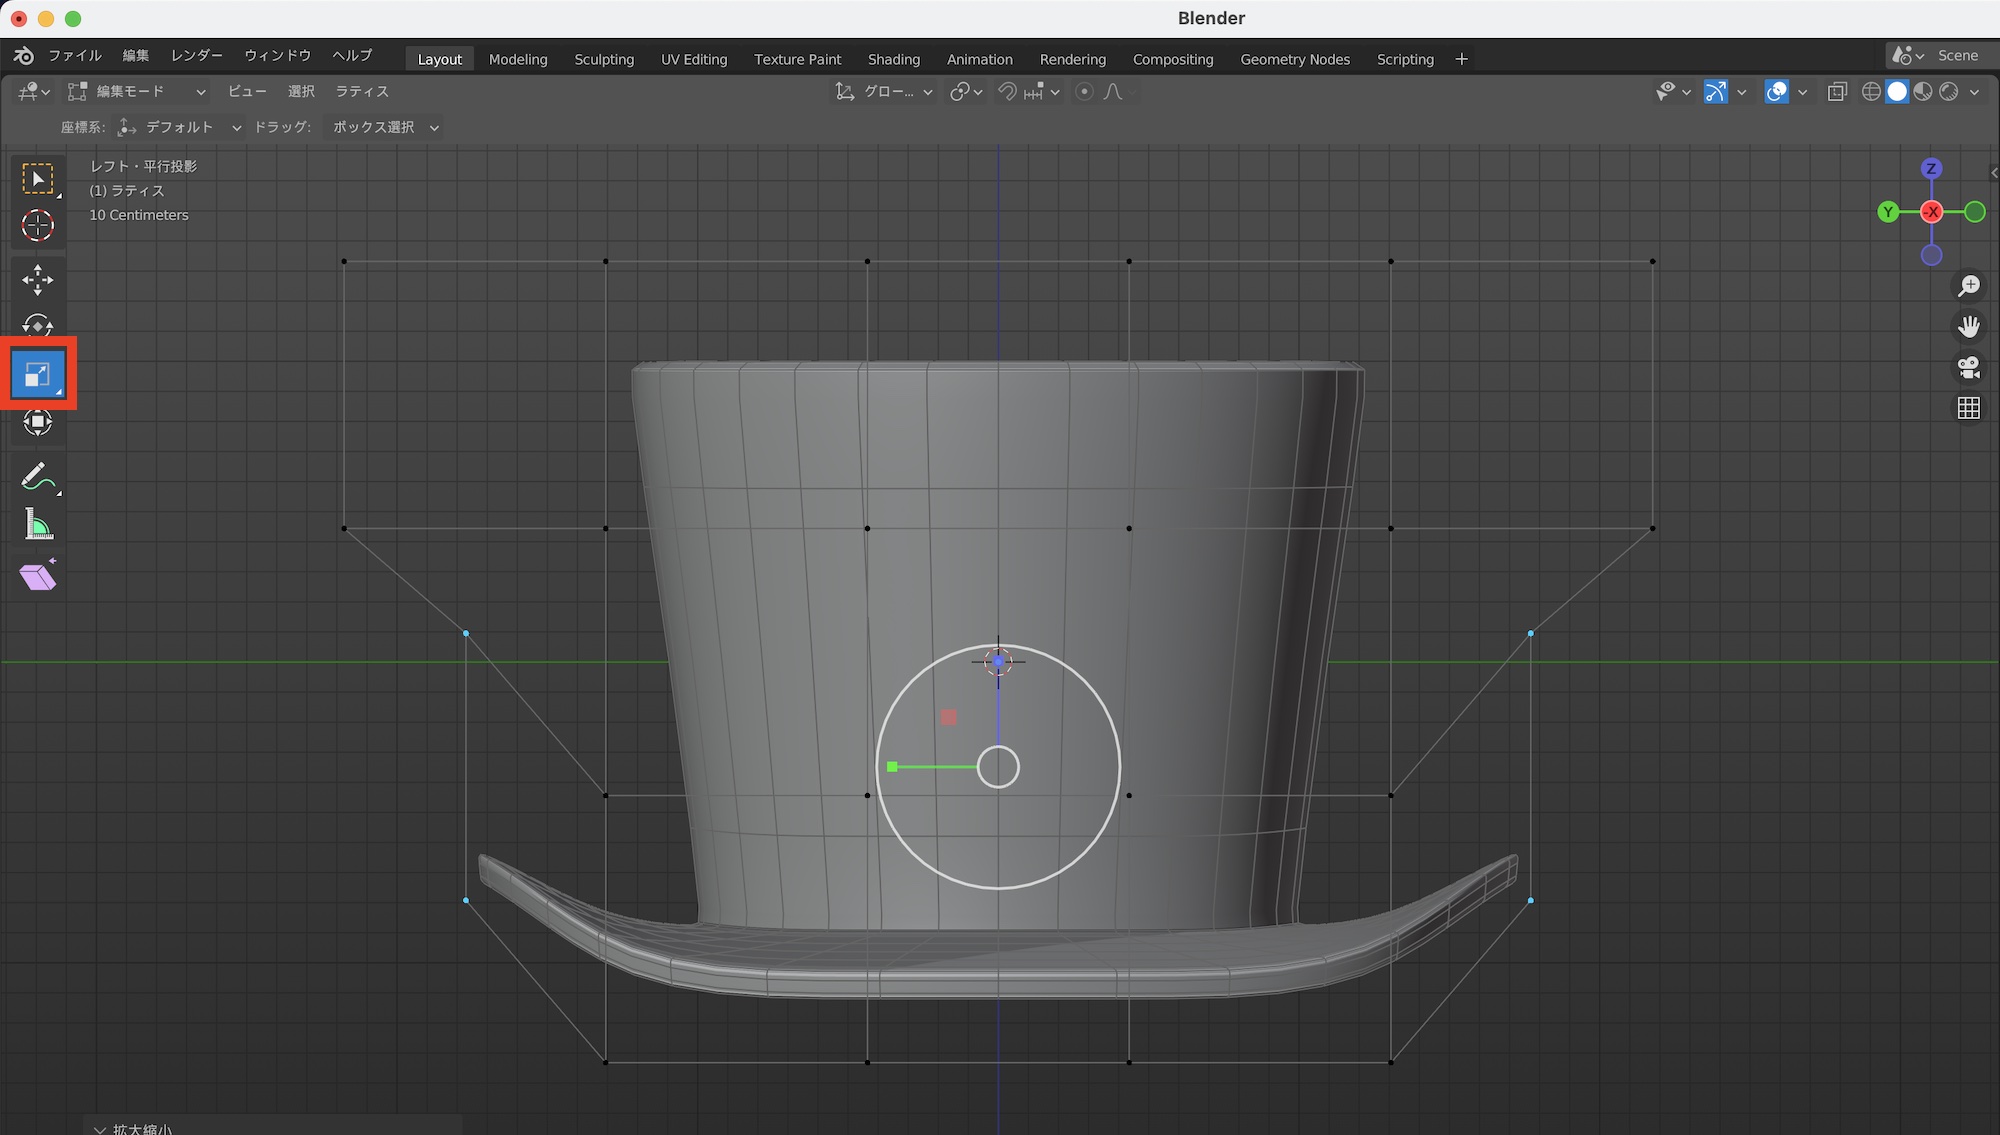This screenshot has height=1135, width=2000.
Task: Add workspace with plus button
Action: [x=1461, y=59]
